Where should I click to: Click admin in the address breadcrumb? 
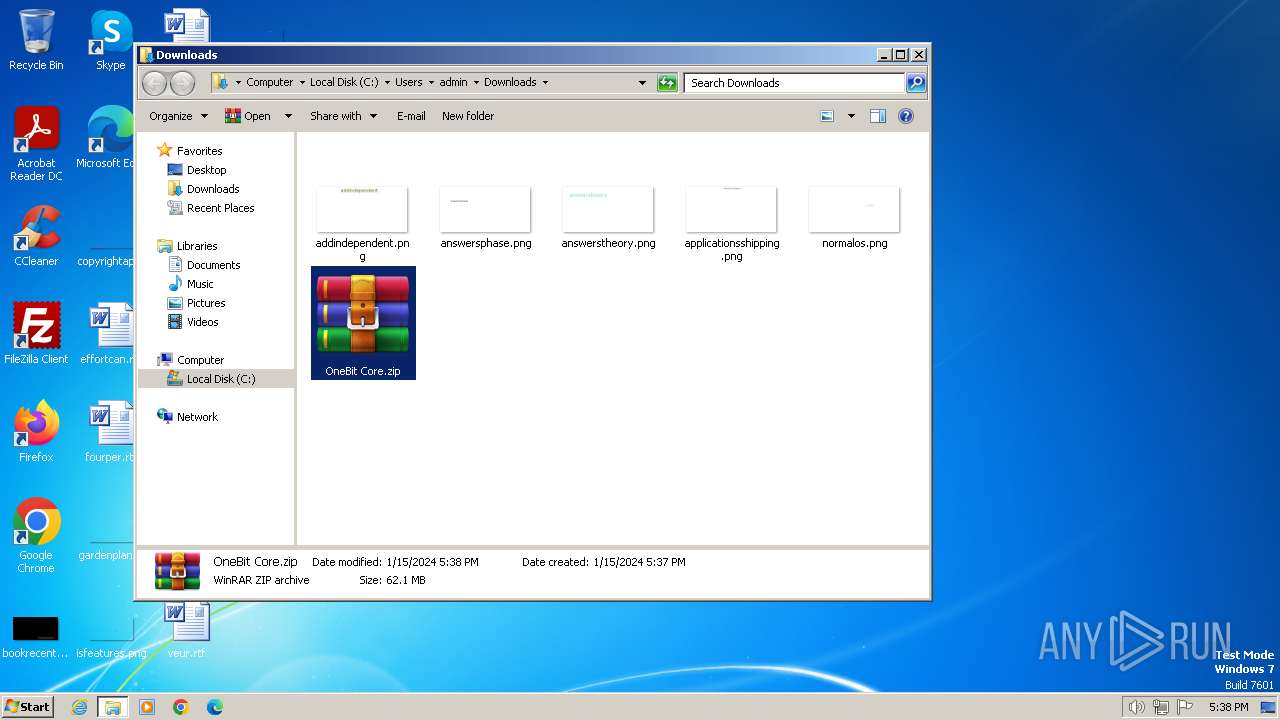coord(453,83)
